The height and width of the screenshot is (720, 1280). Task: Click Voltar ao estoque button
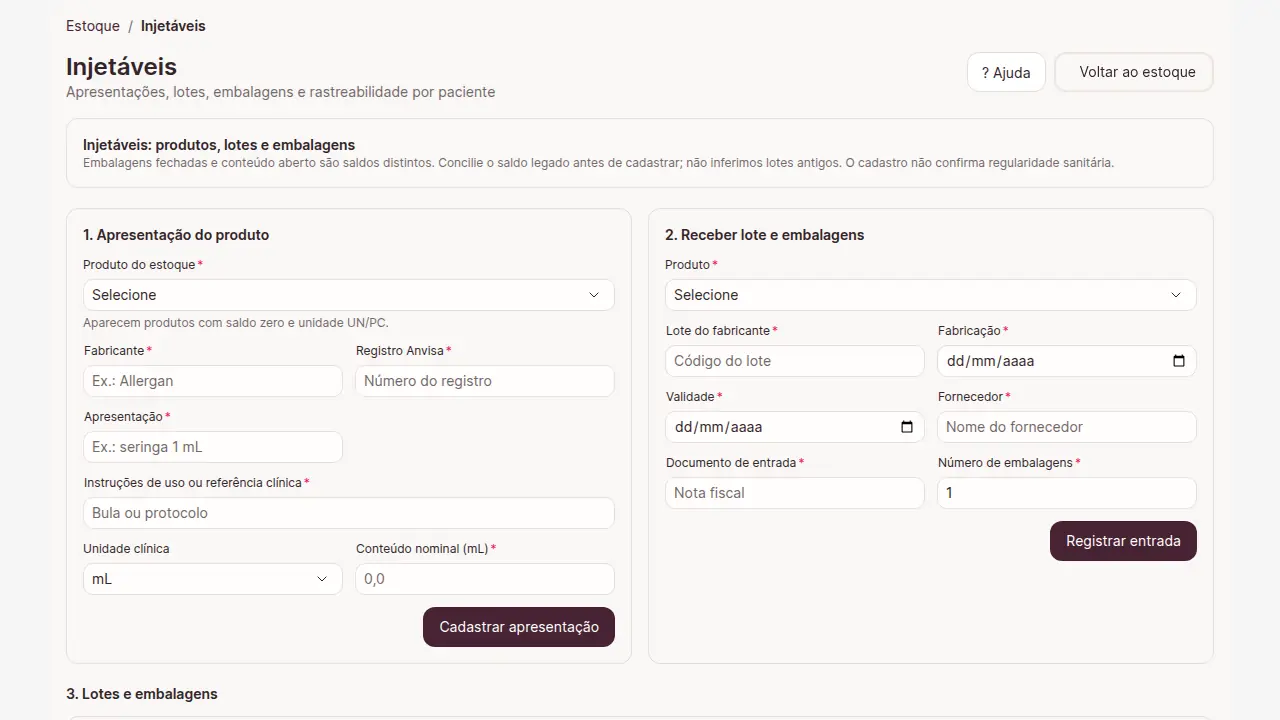point(1134,72)
